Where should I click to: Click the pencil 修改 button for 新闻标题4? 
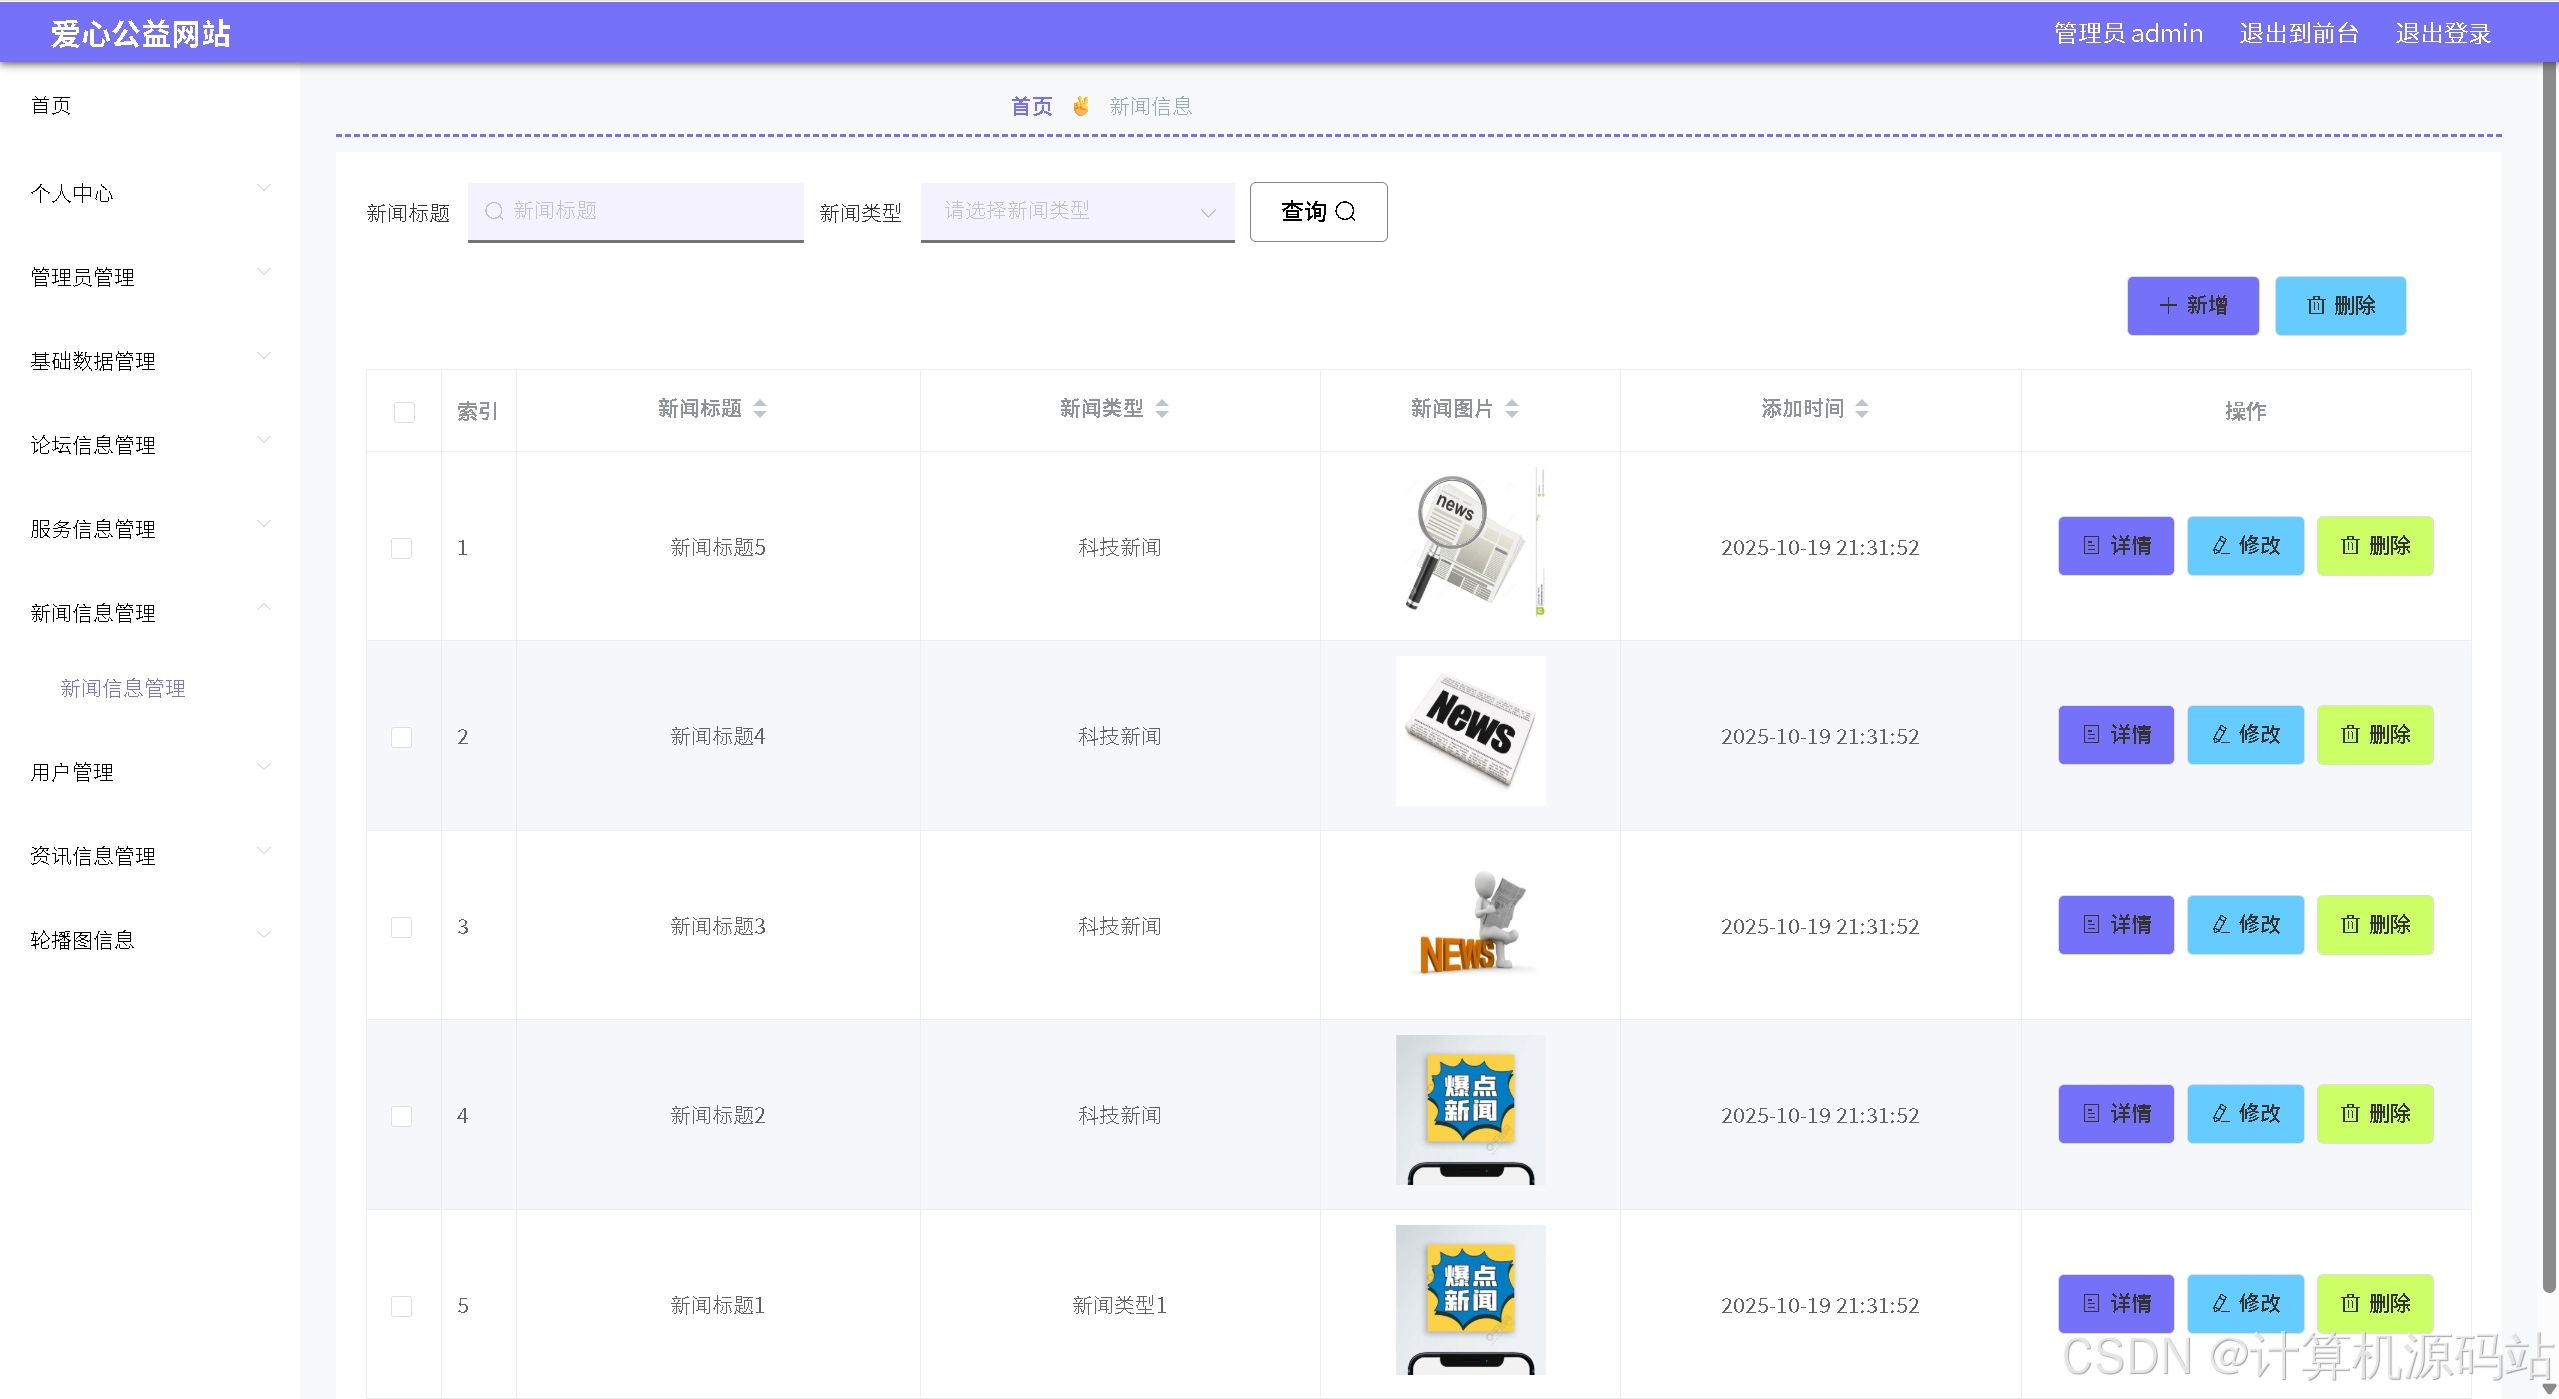[x=2245, y=735]
